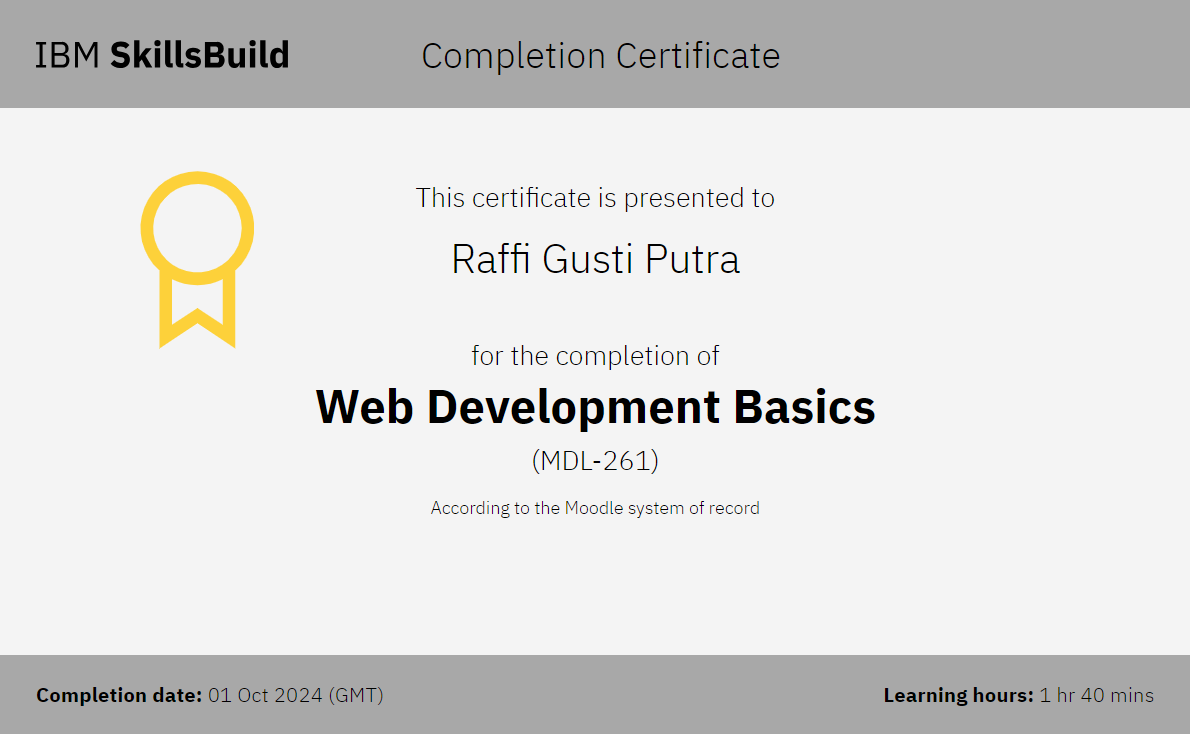
Task: Select the date 01 Oct 2024
Action: coord(265,695)
